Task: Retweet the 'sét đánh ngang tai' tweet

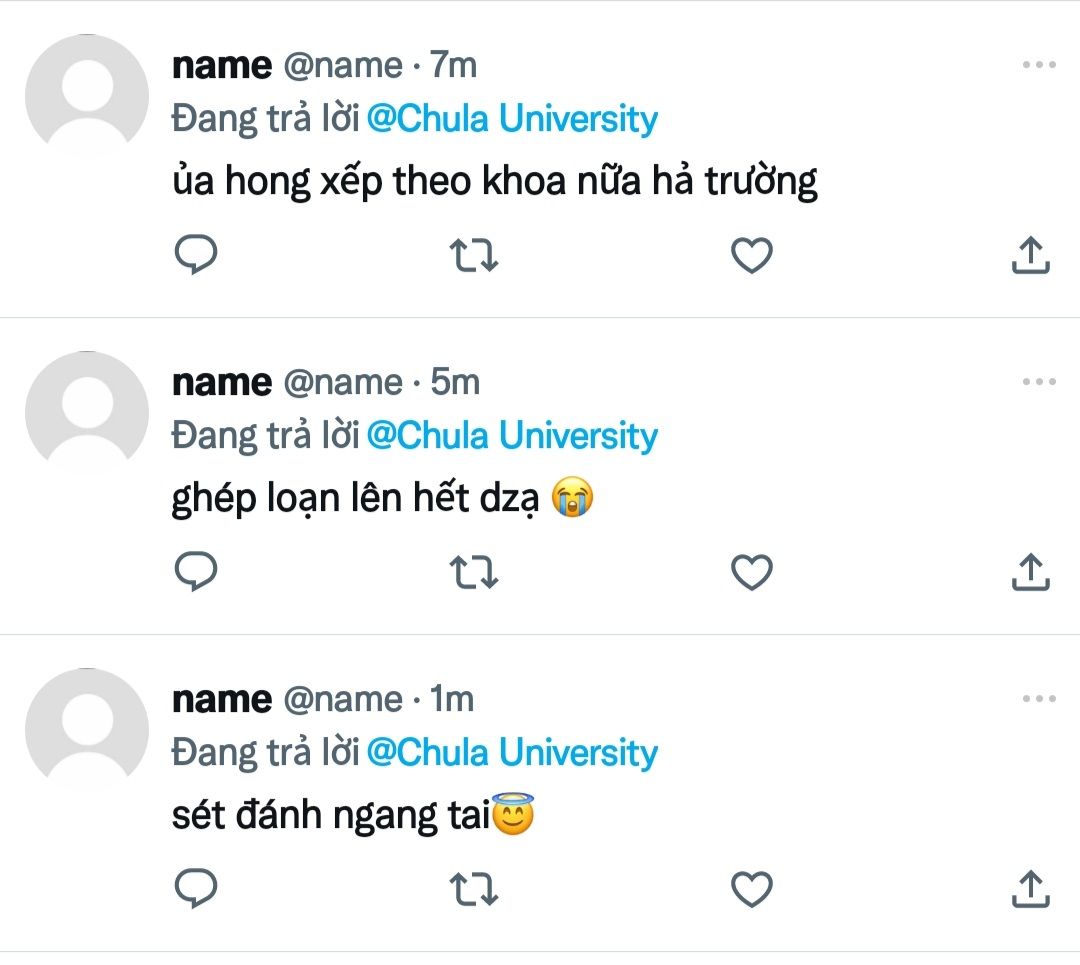Action: coord(475,889)
